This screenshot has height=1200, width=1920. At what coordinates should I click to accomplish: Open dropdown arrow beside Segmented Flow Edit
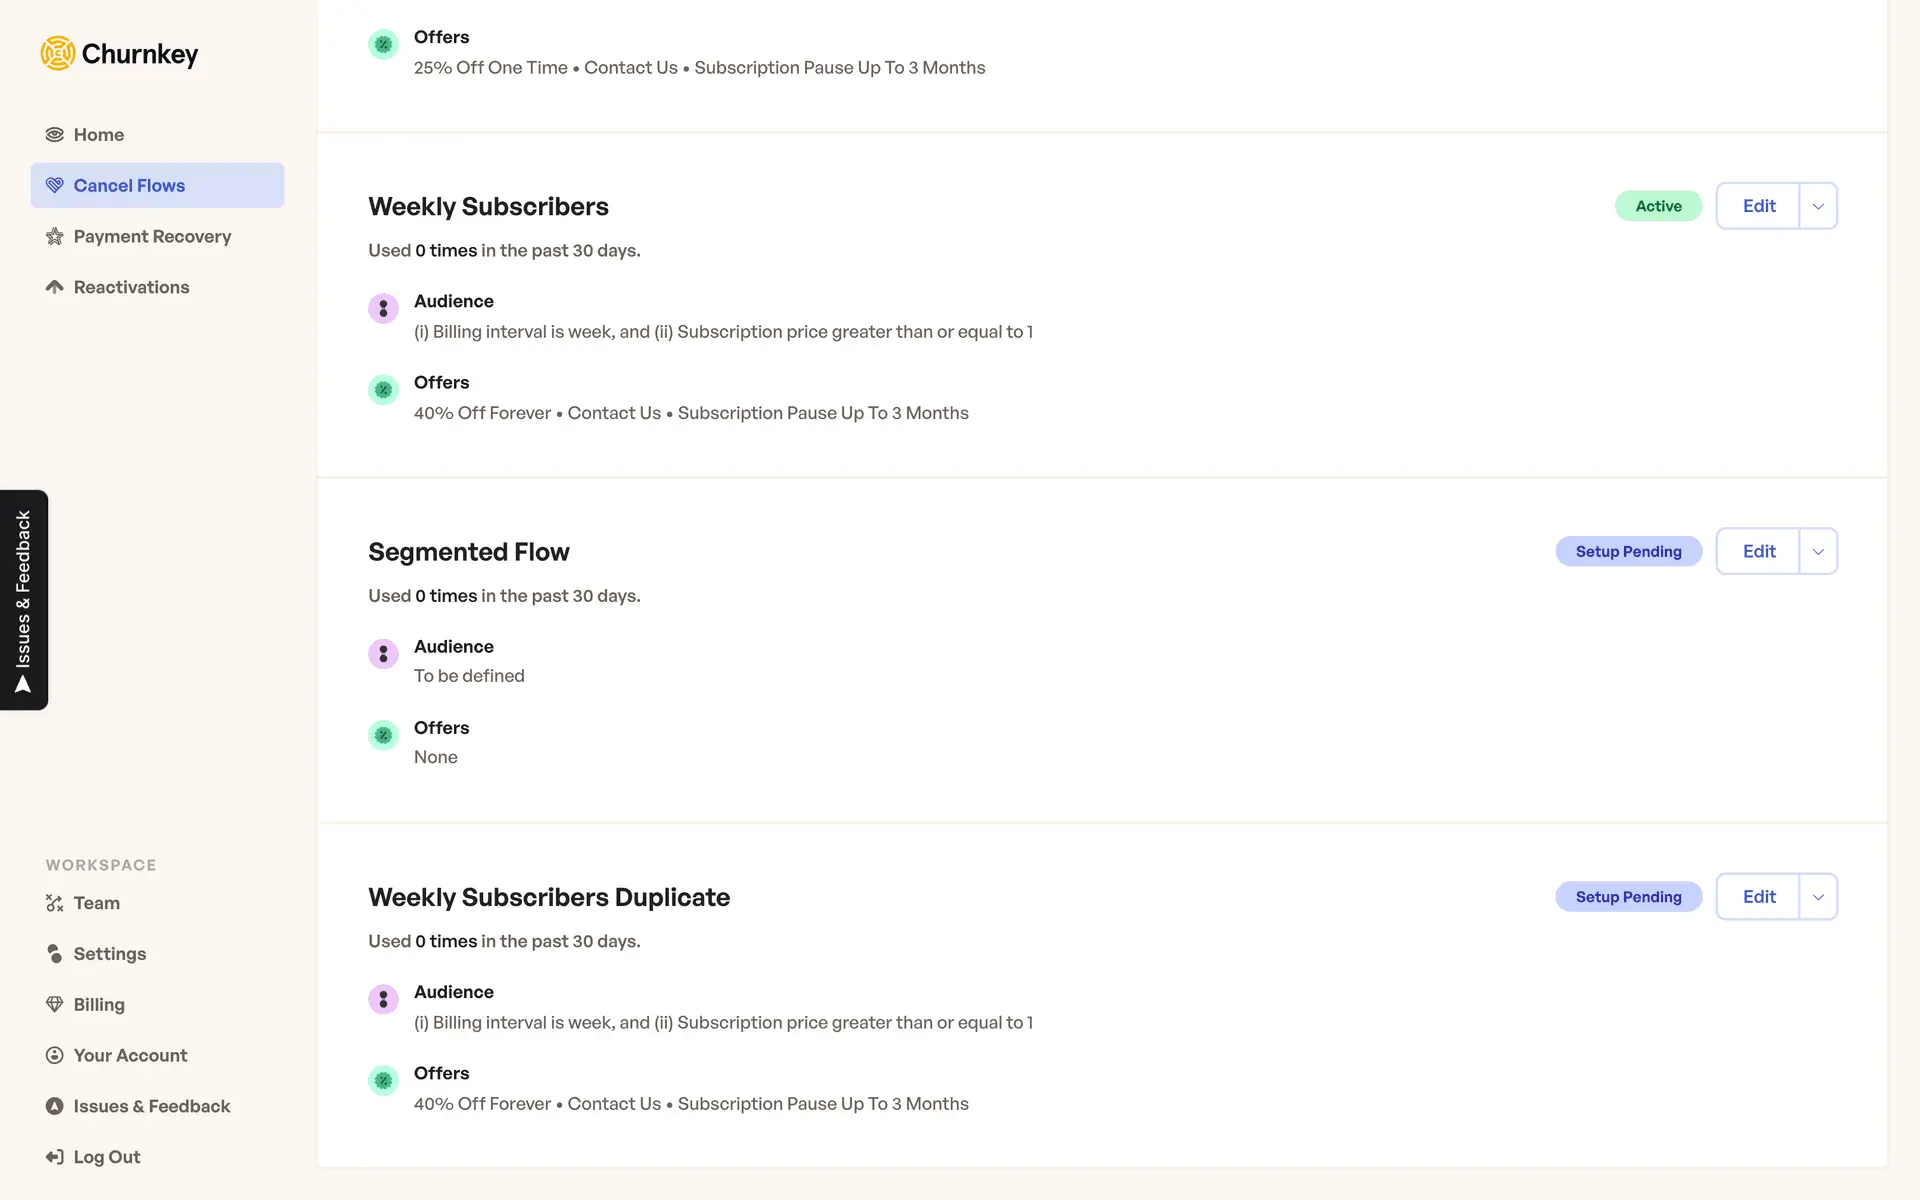[x=1818, y=551]
